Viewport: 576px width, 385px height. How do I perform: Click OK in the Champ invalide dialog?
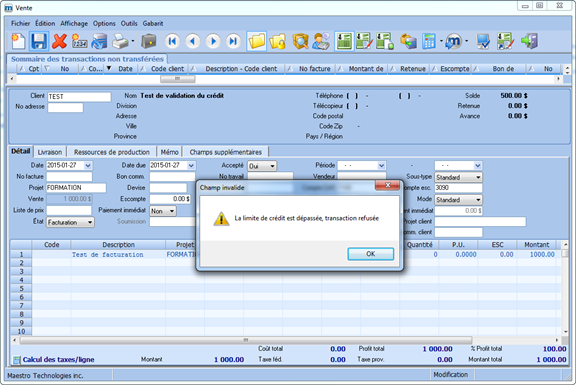coord(371,254)
